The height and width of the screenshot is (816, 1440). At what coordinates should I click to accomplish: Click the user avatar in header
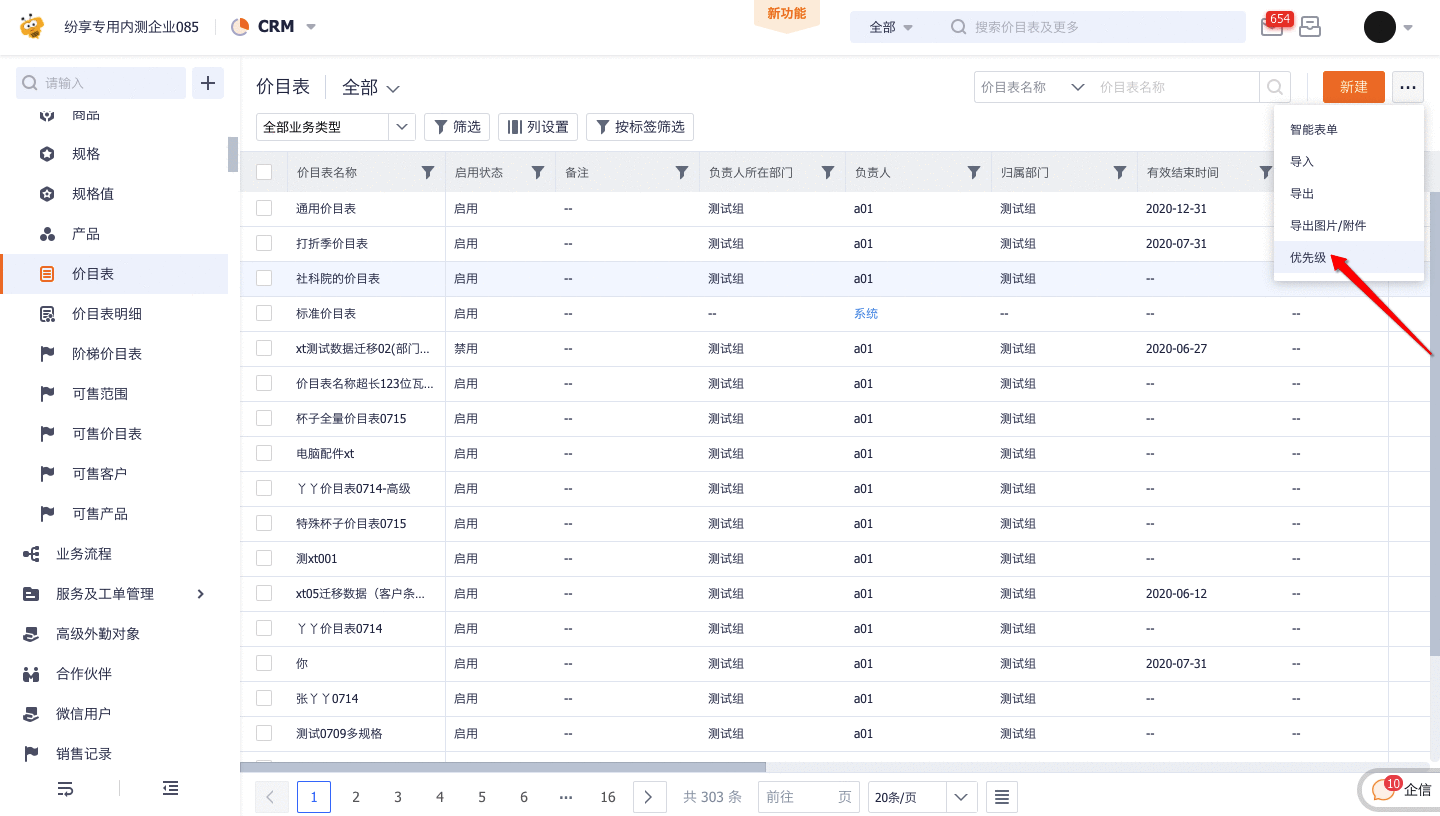[x=1380, y=27]
